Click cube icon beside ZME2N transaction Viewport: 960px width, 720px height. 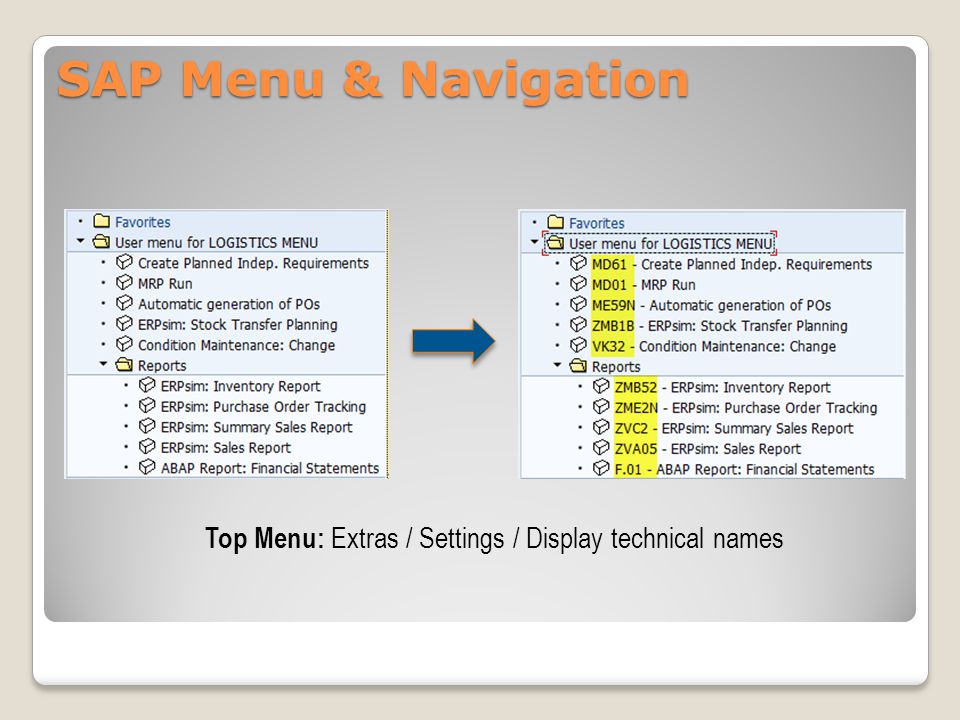point(601,407)
